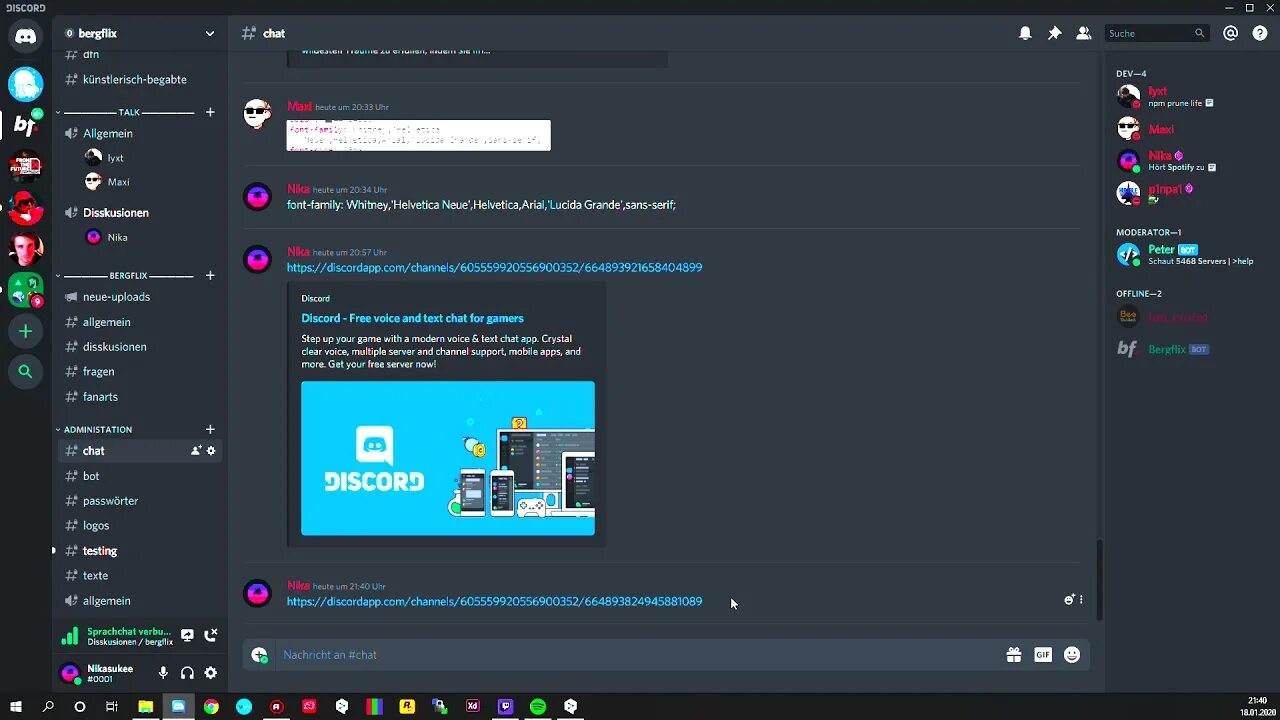The width and height of the screenshot is (1280, 720).
Task: Toggle the member list
Action: [x=1083, y=33]
